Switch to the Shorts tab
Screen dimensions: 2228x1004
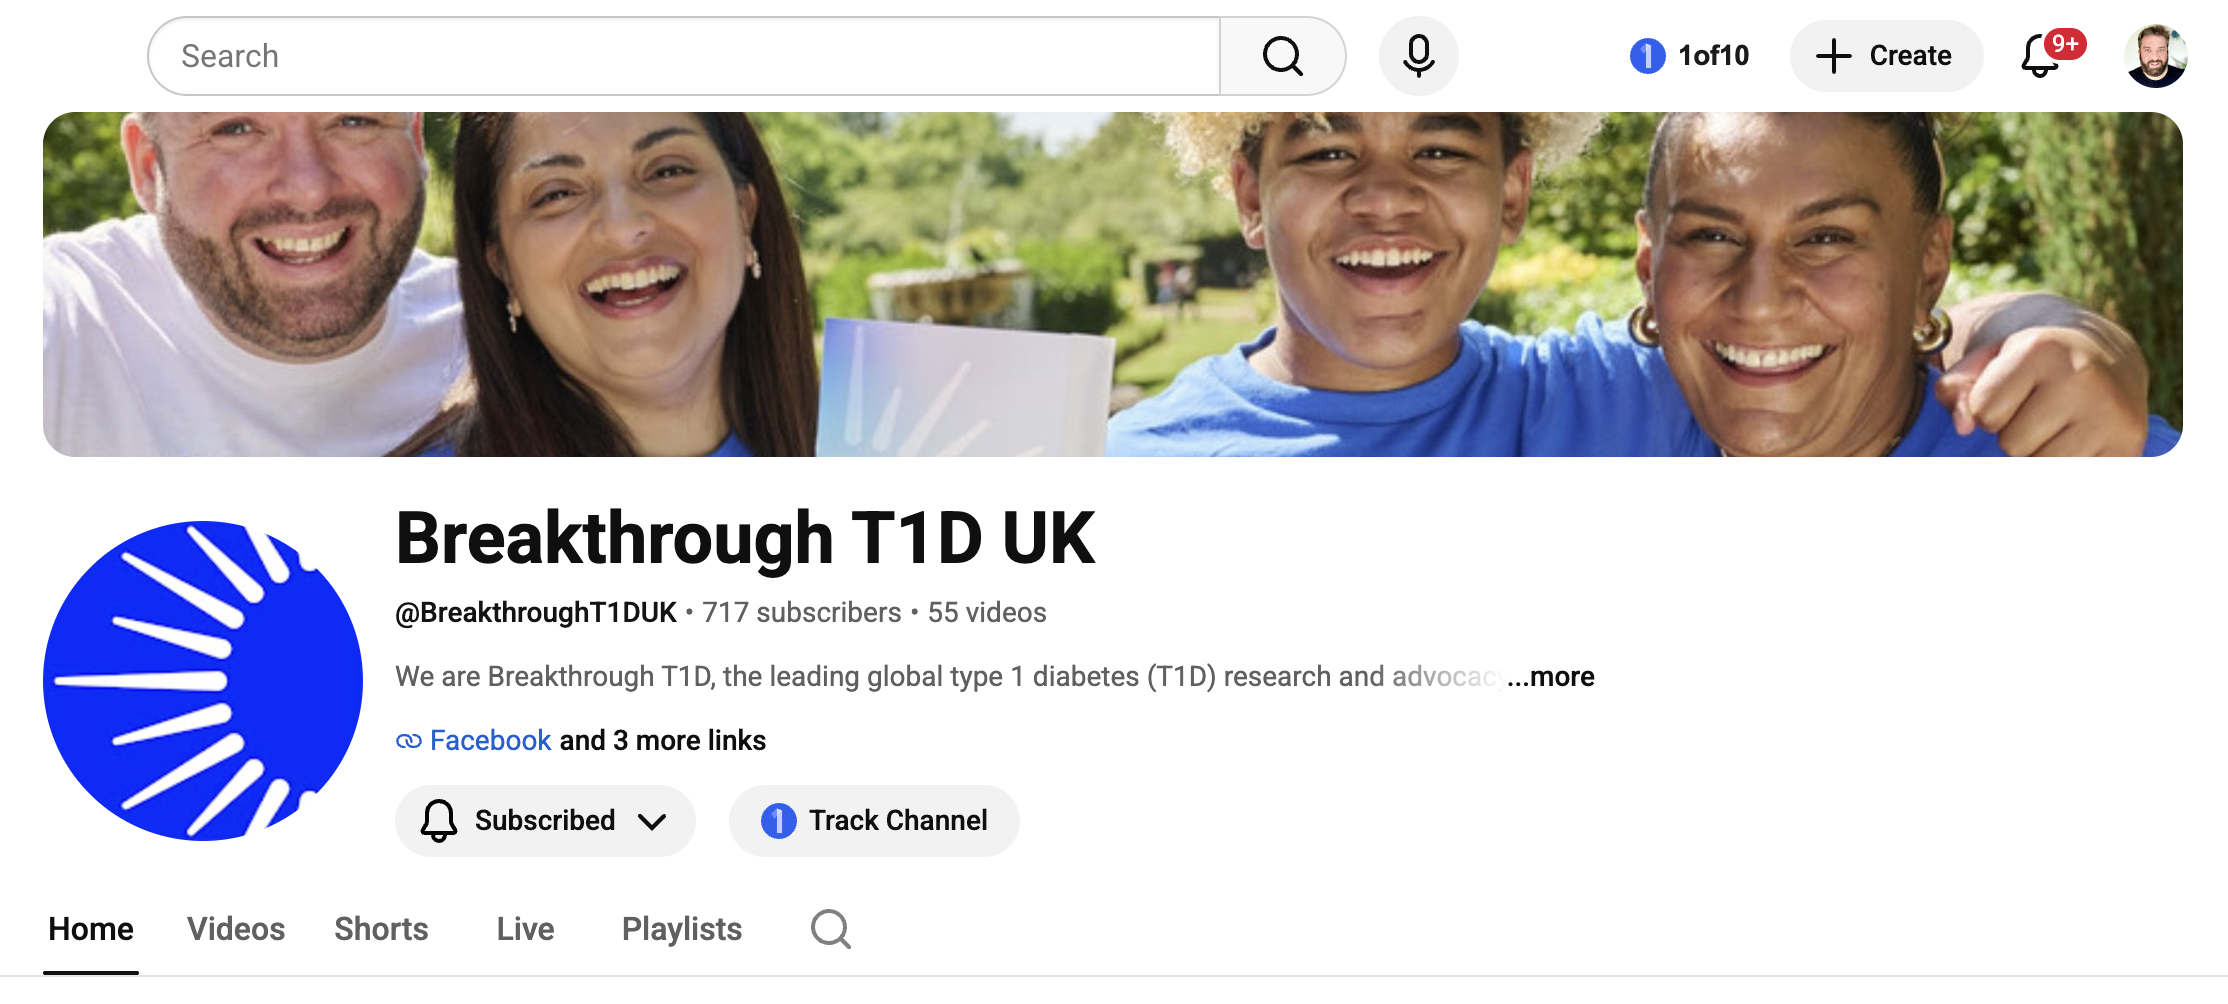coord(381,929)
